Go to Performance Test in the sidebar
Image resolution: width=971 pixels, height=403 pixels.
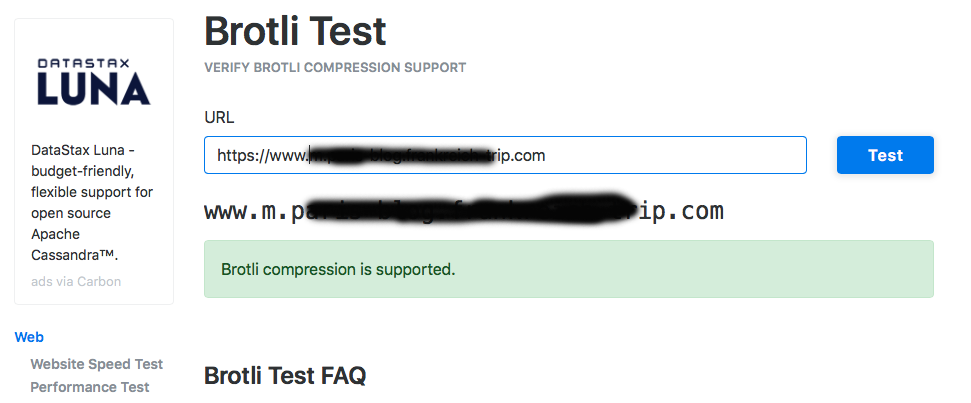[89, 387]
